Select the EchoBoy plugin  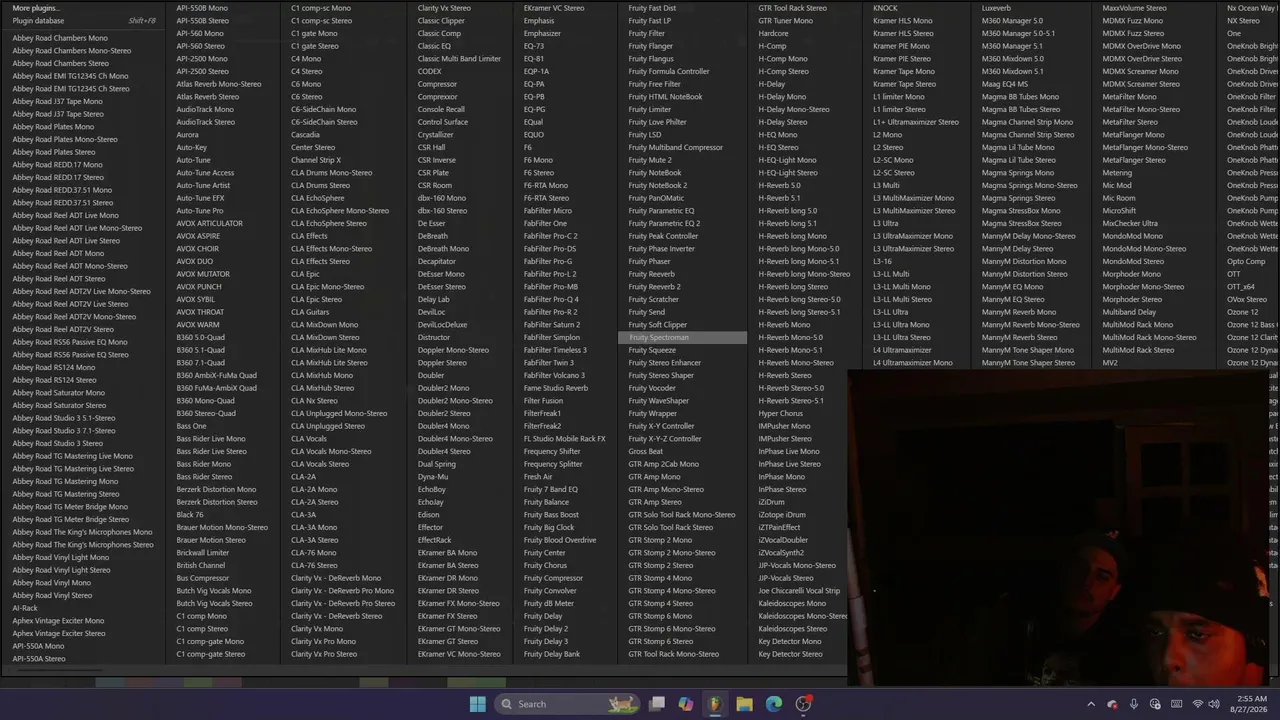click(x=432, y=489)
